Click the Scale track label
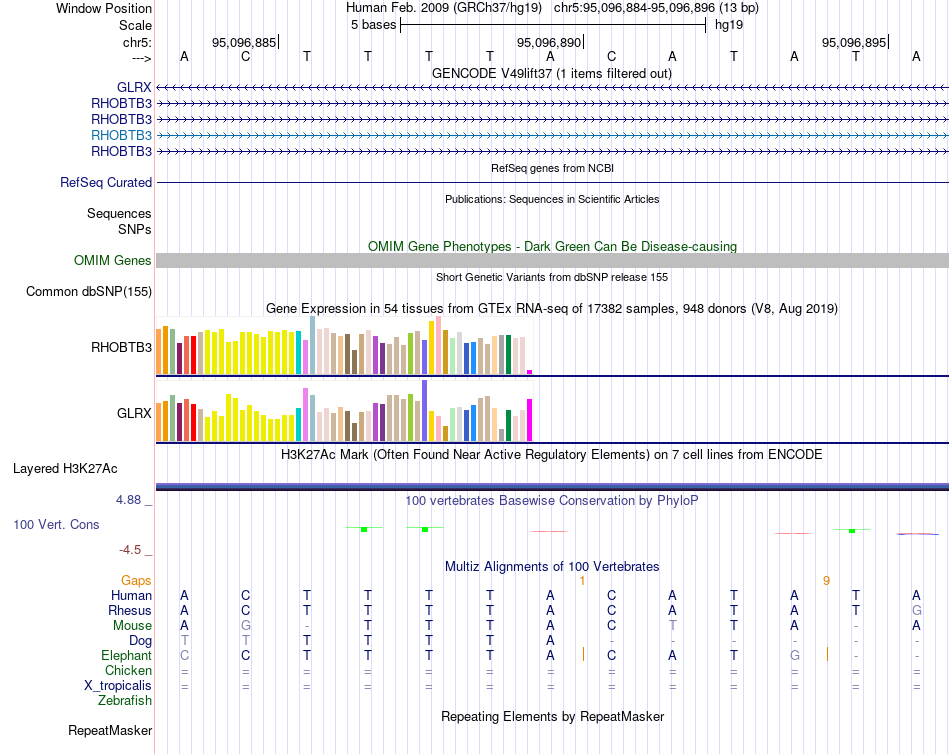The height and width of the screenshot is (754, 950). pyautogui.click(x=136, y=25)
